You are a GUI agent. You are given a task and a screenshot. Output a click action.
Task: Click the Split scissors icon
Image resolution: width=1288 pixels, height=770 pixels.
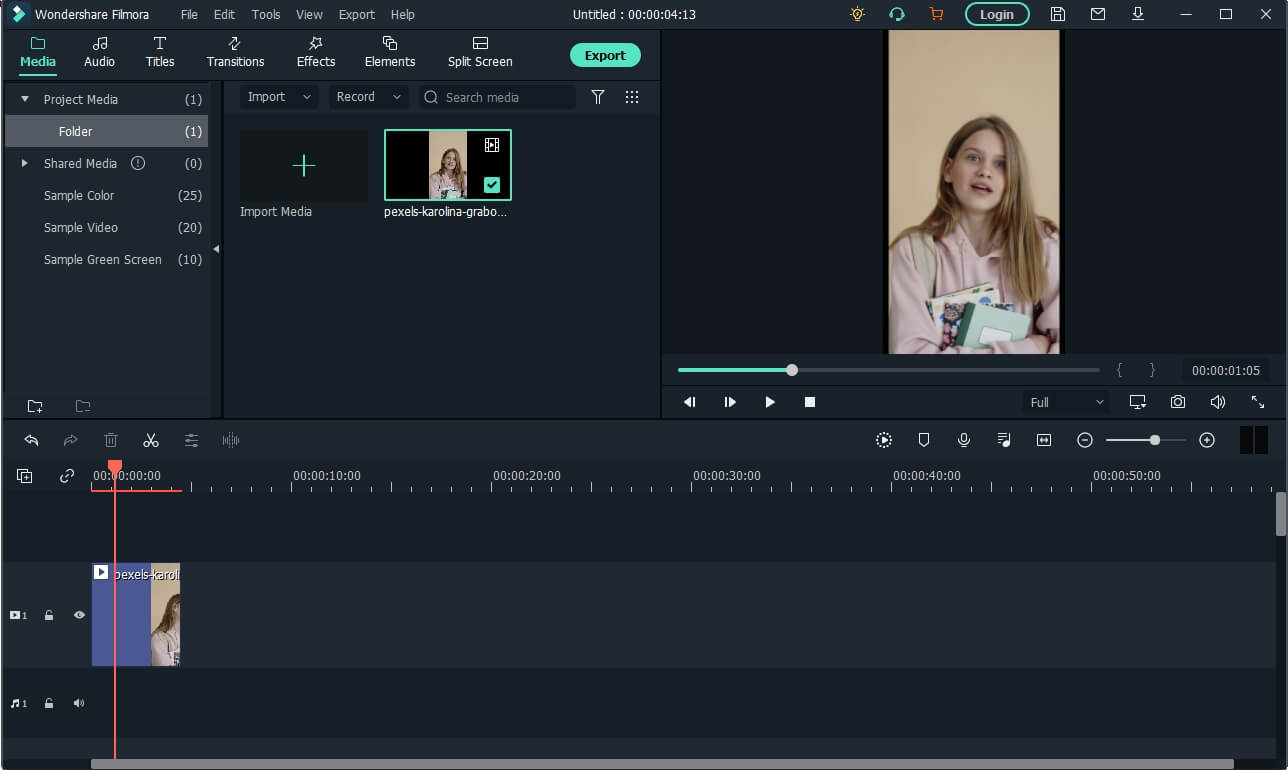151,440
